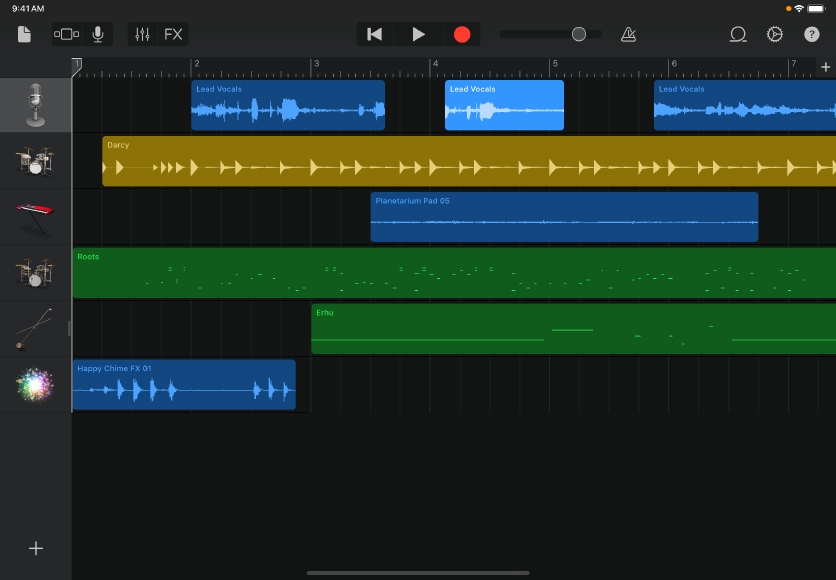Start recording with red Record button

[461, 34]
